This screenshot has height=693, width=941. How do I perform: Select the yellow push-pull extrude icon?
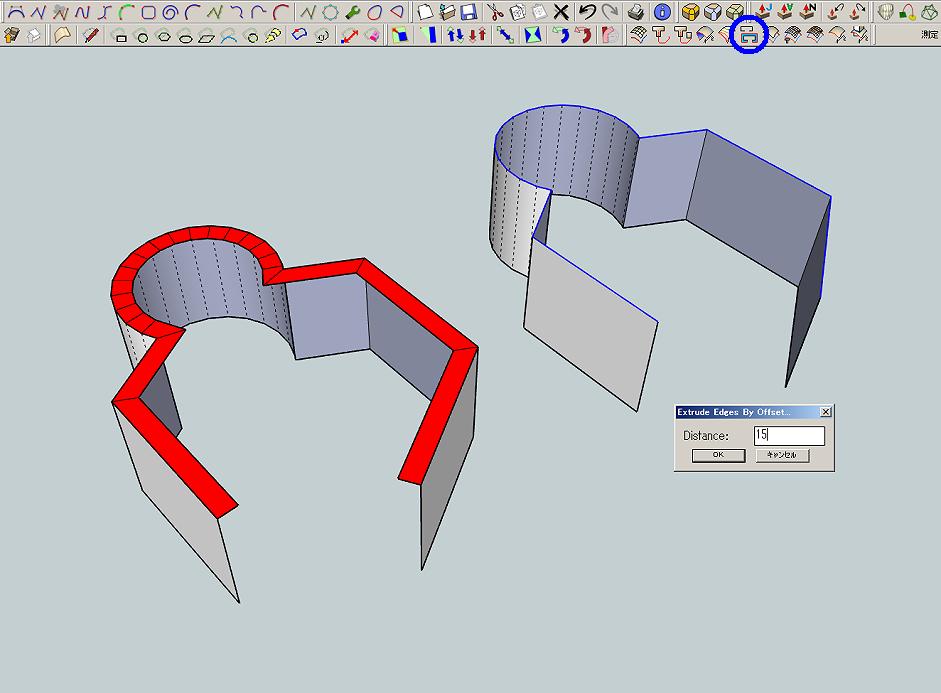(x=274, y=36)
